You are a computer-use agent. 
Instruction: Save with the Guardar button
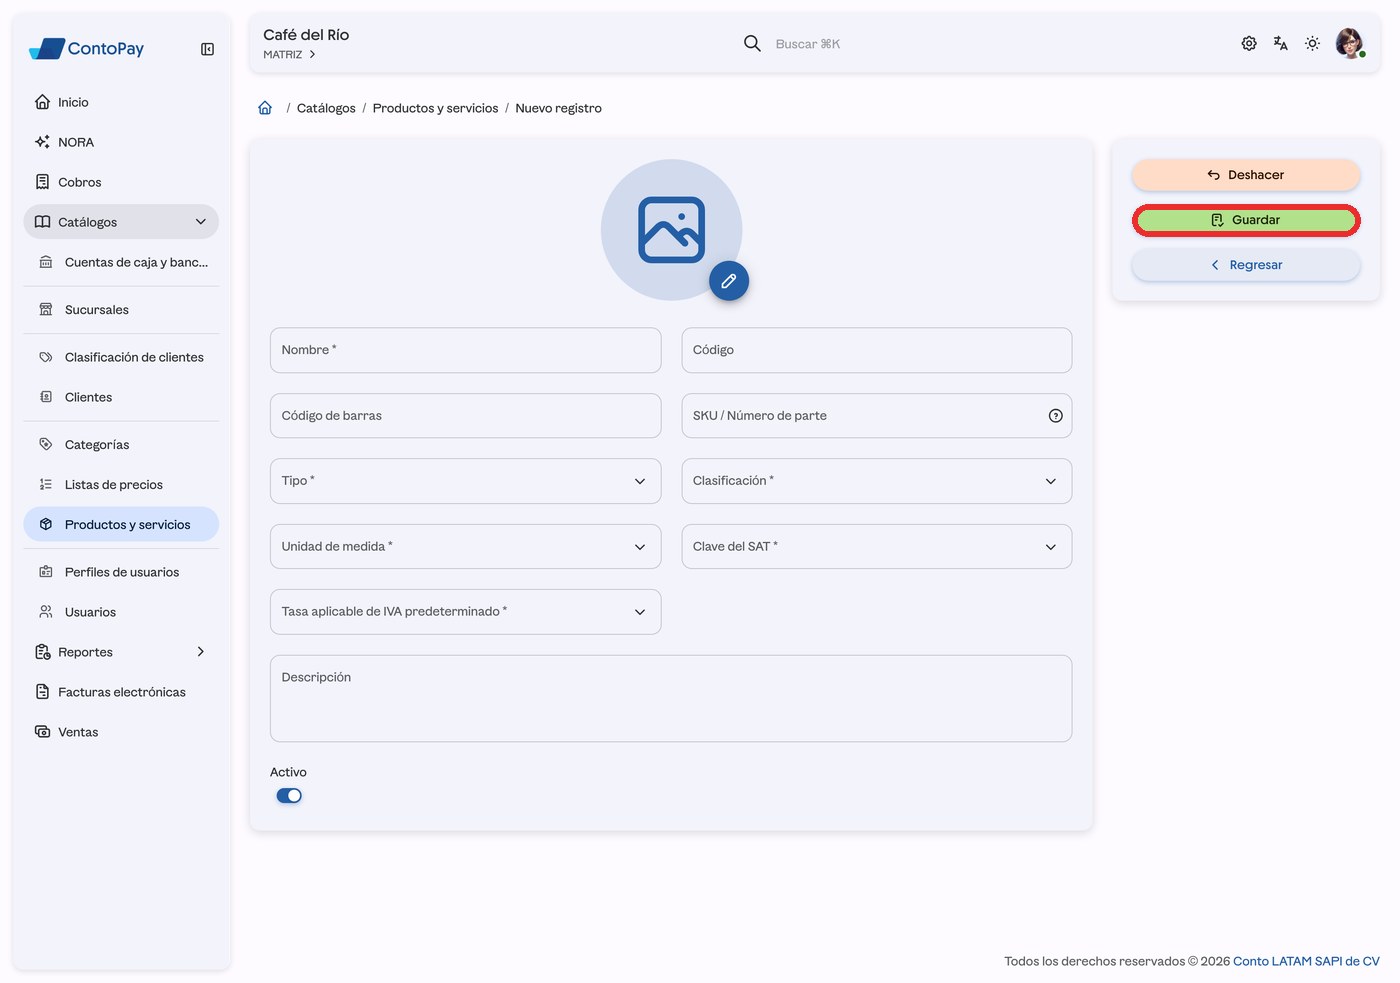(x=1246, y=220)
